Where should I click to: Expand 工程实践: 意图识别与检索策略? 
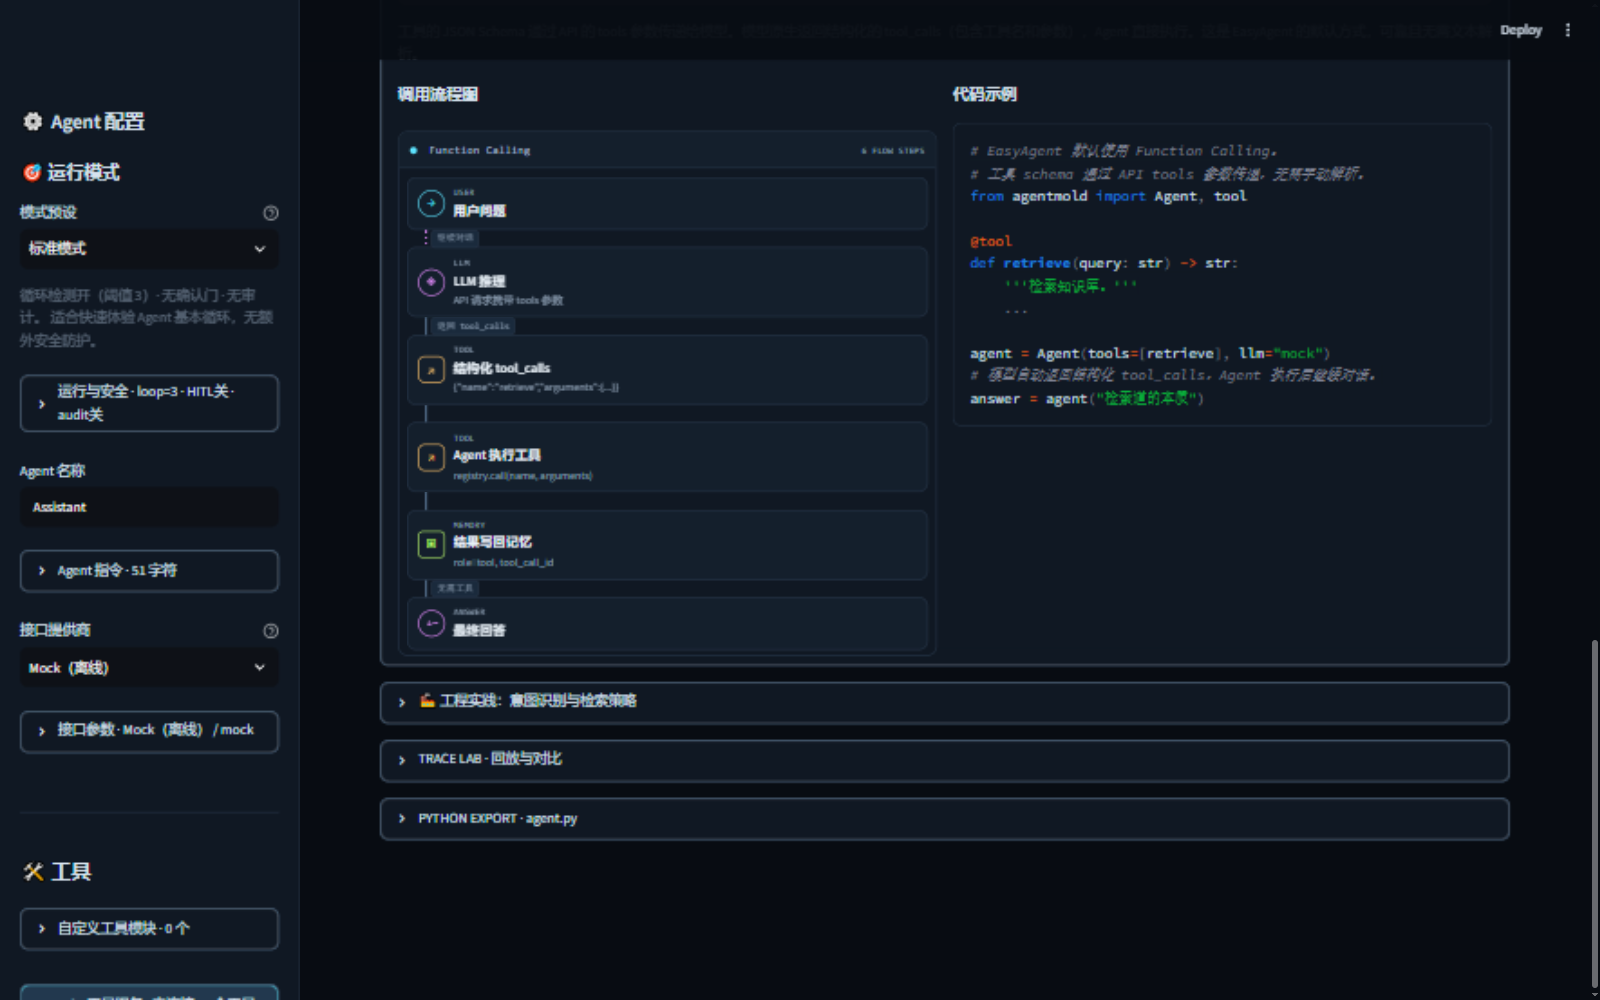(944, 702)
